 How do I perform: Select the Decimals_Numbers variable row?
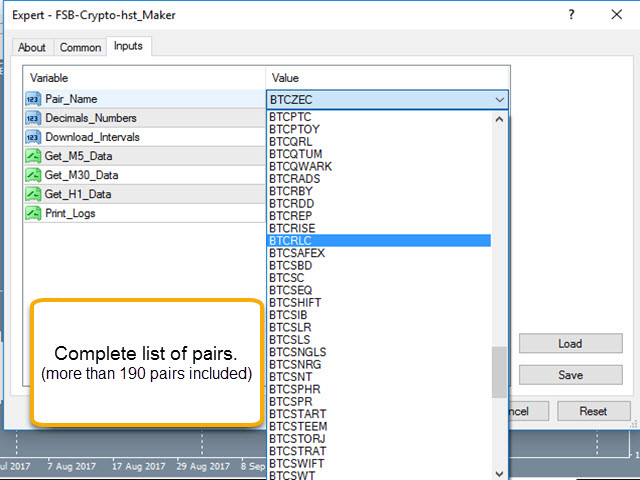tap(145, 118)
